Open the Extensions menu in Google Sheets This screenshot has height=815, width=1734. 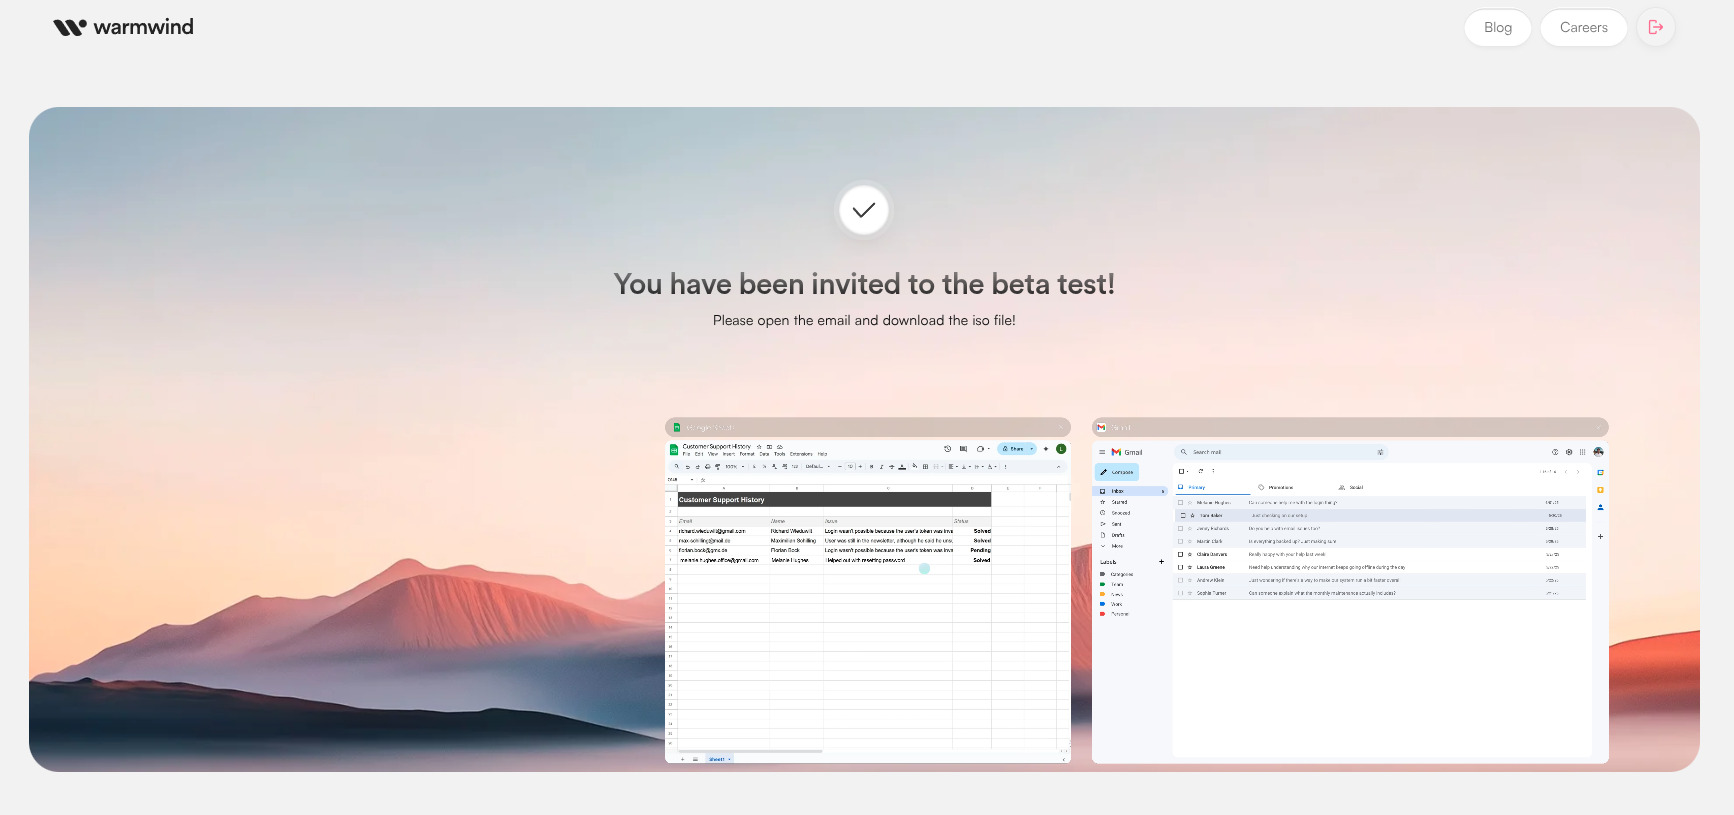tap(801, 454)
